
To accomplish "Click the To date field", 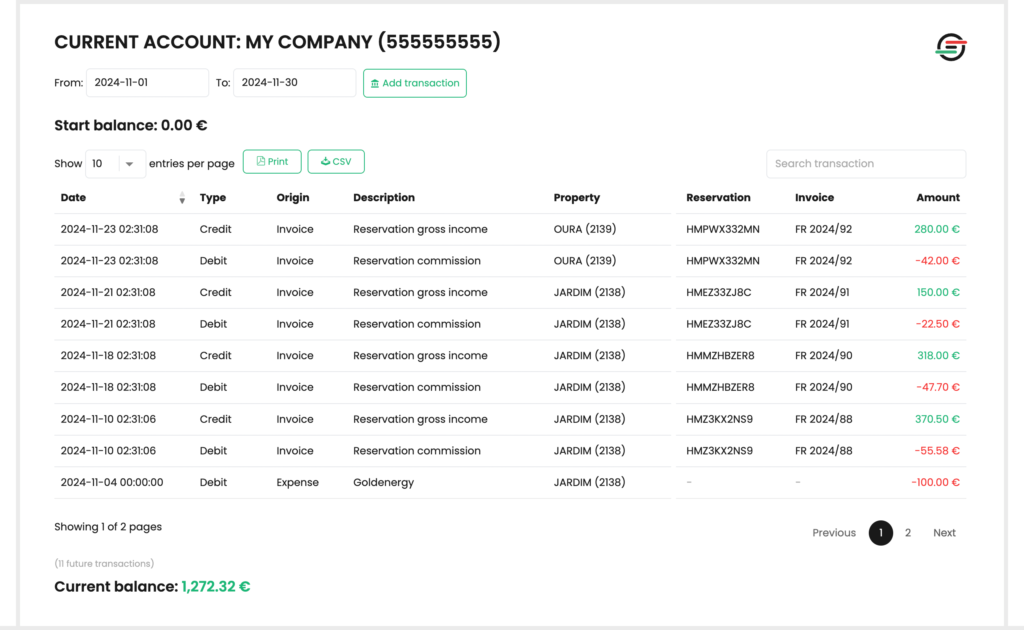I will pyautogui.click(x=295, y=83).
